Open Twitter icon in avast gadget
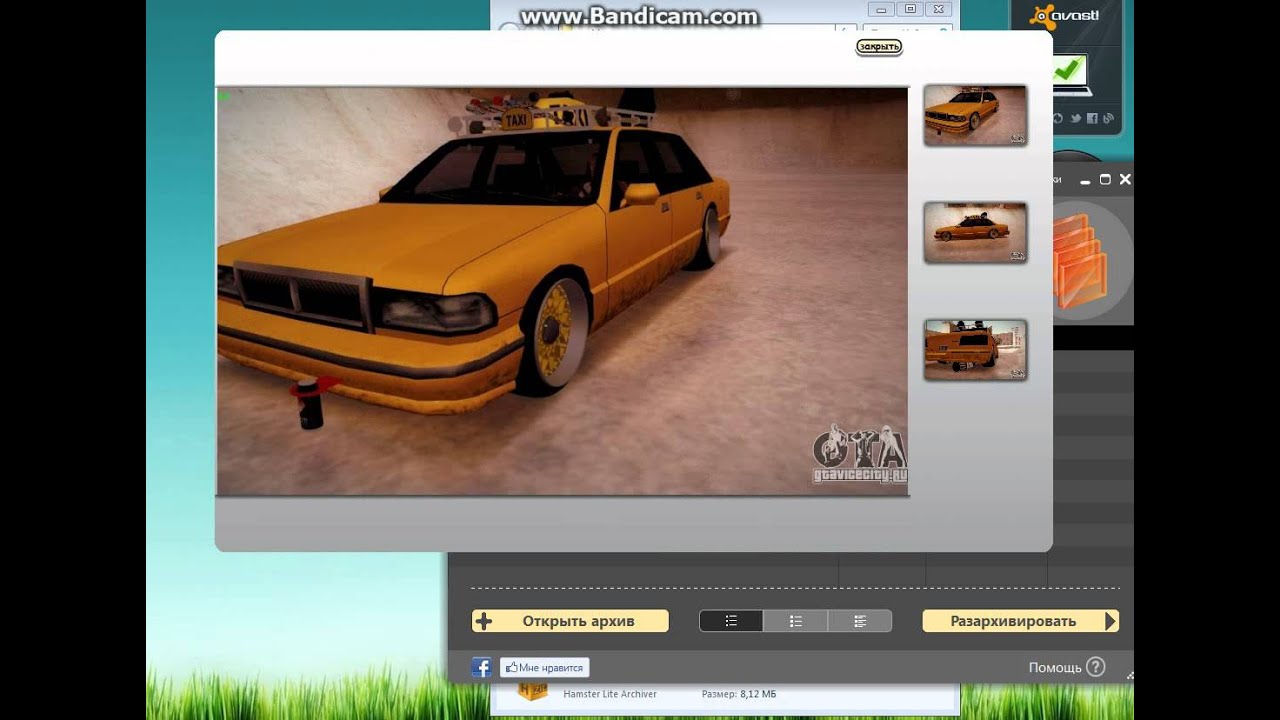The image size is (1280, 720). tap(1075, 118)
